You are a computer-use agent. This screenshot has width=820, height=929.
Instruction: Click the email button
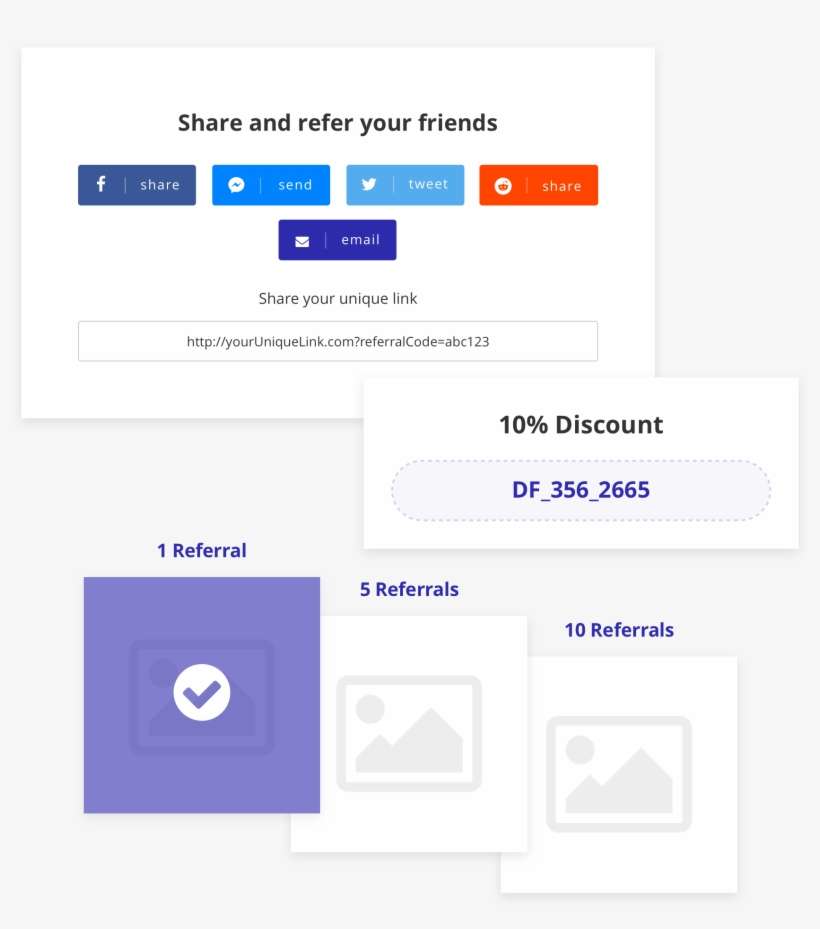click(x=337, y=240)
